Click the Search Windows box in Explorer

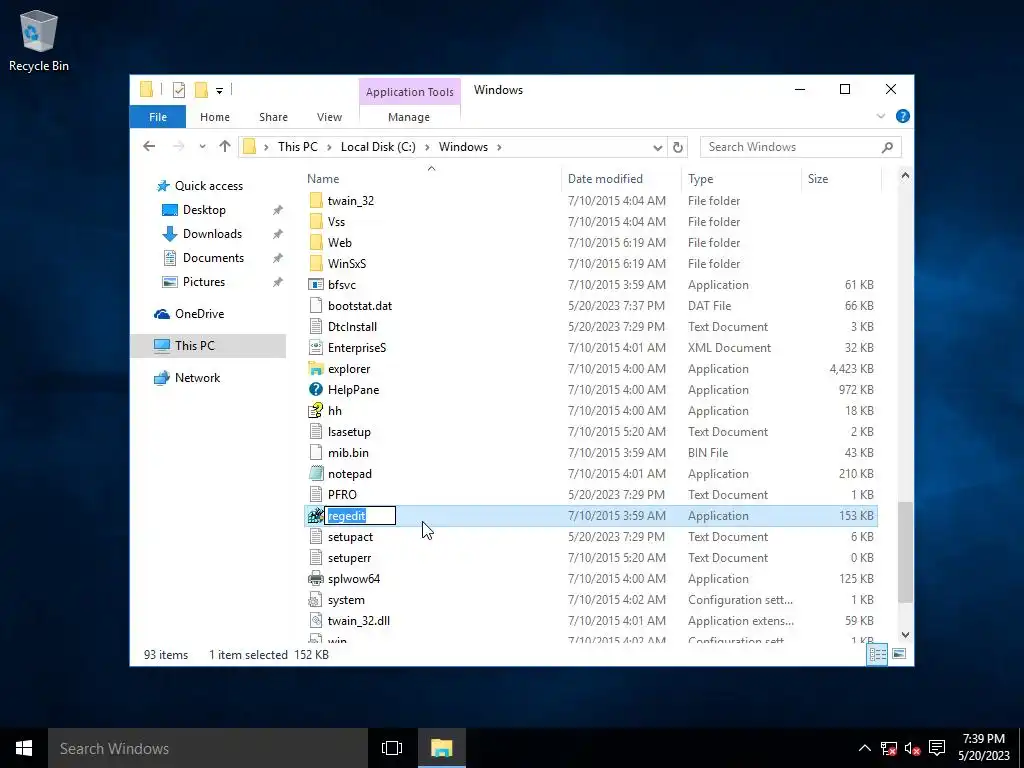[801, 147]
